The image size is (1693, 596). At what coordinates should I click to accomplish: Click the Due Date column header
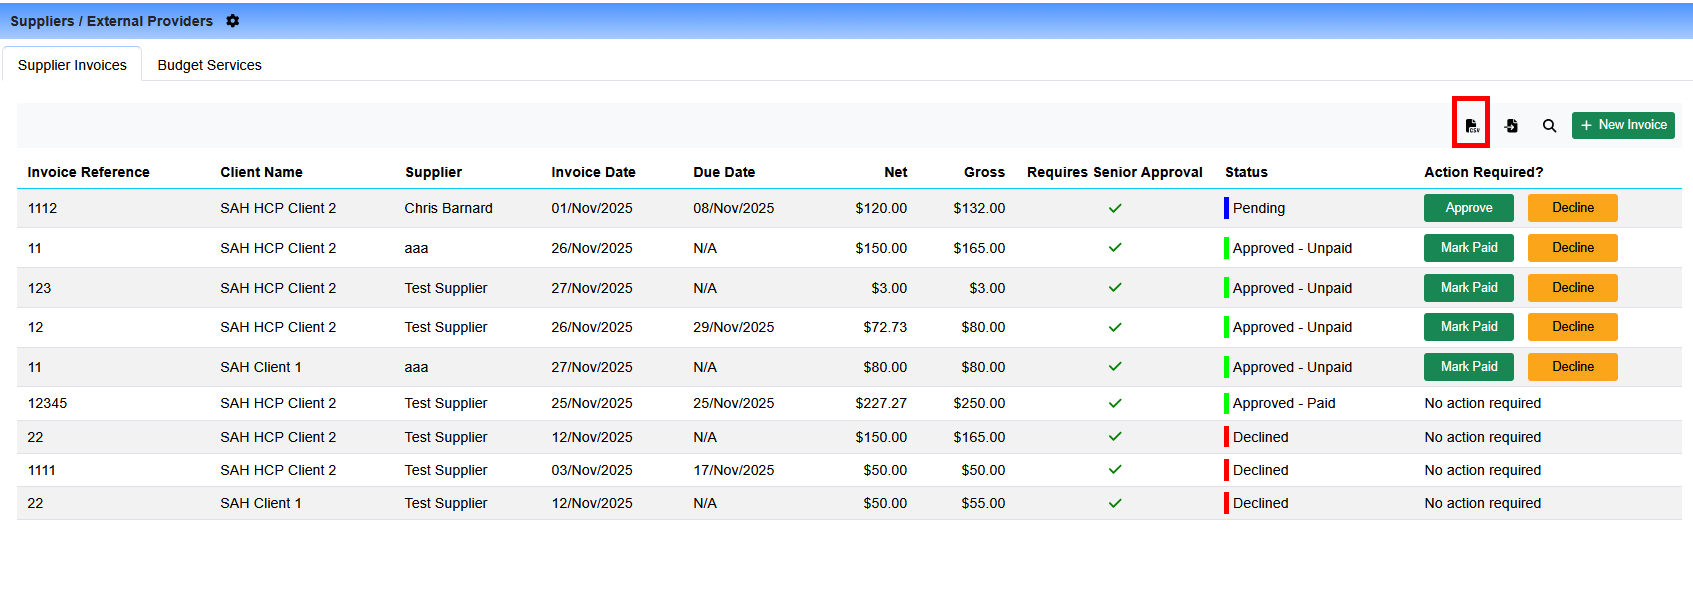tap(724, 172)
